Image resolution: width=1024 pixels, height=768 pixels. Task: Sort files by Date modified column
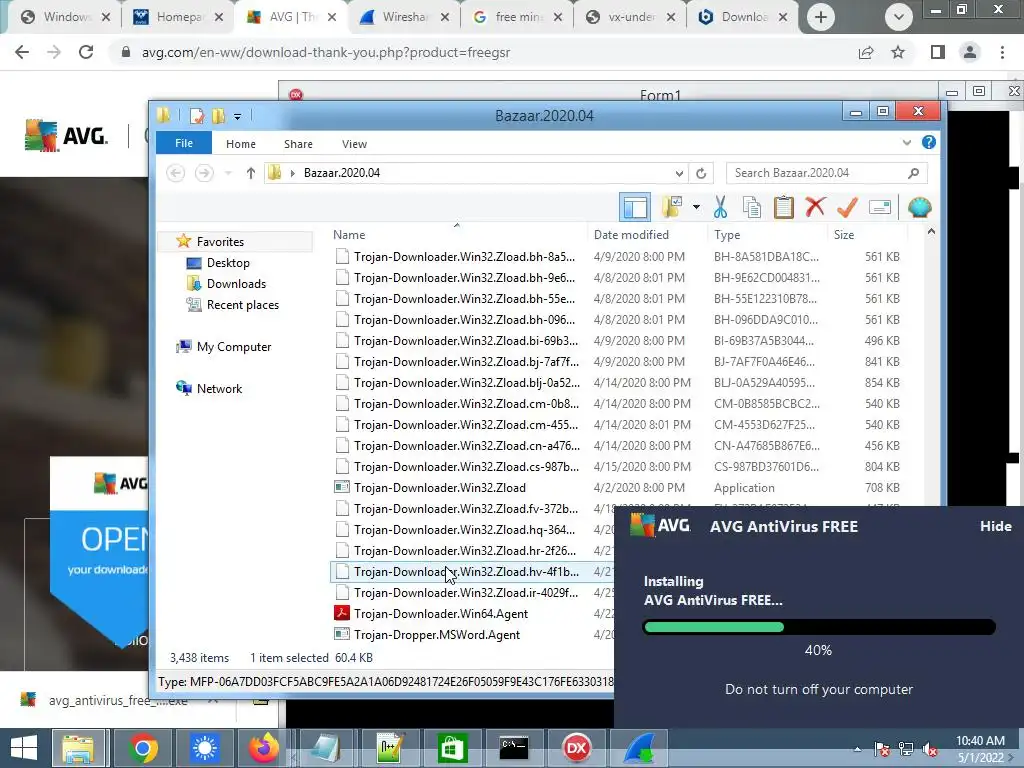(x=631, y=234)
